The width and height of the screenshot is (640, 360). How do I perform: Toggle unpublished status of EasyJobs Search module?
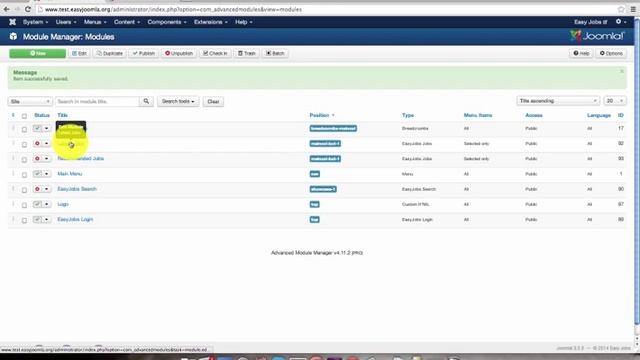pos(38,189)
